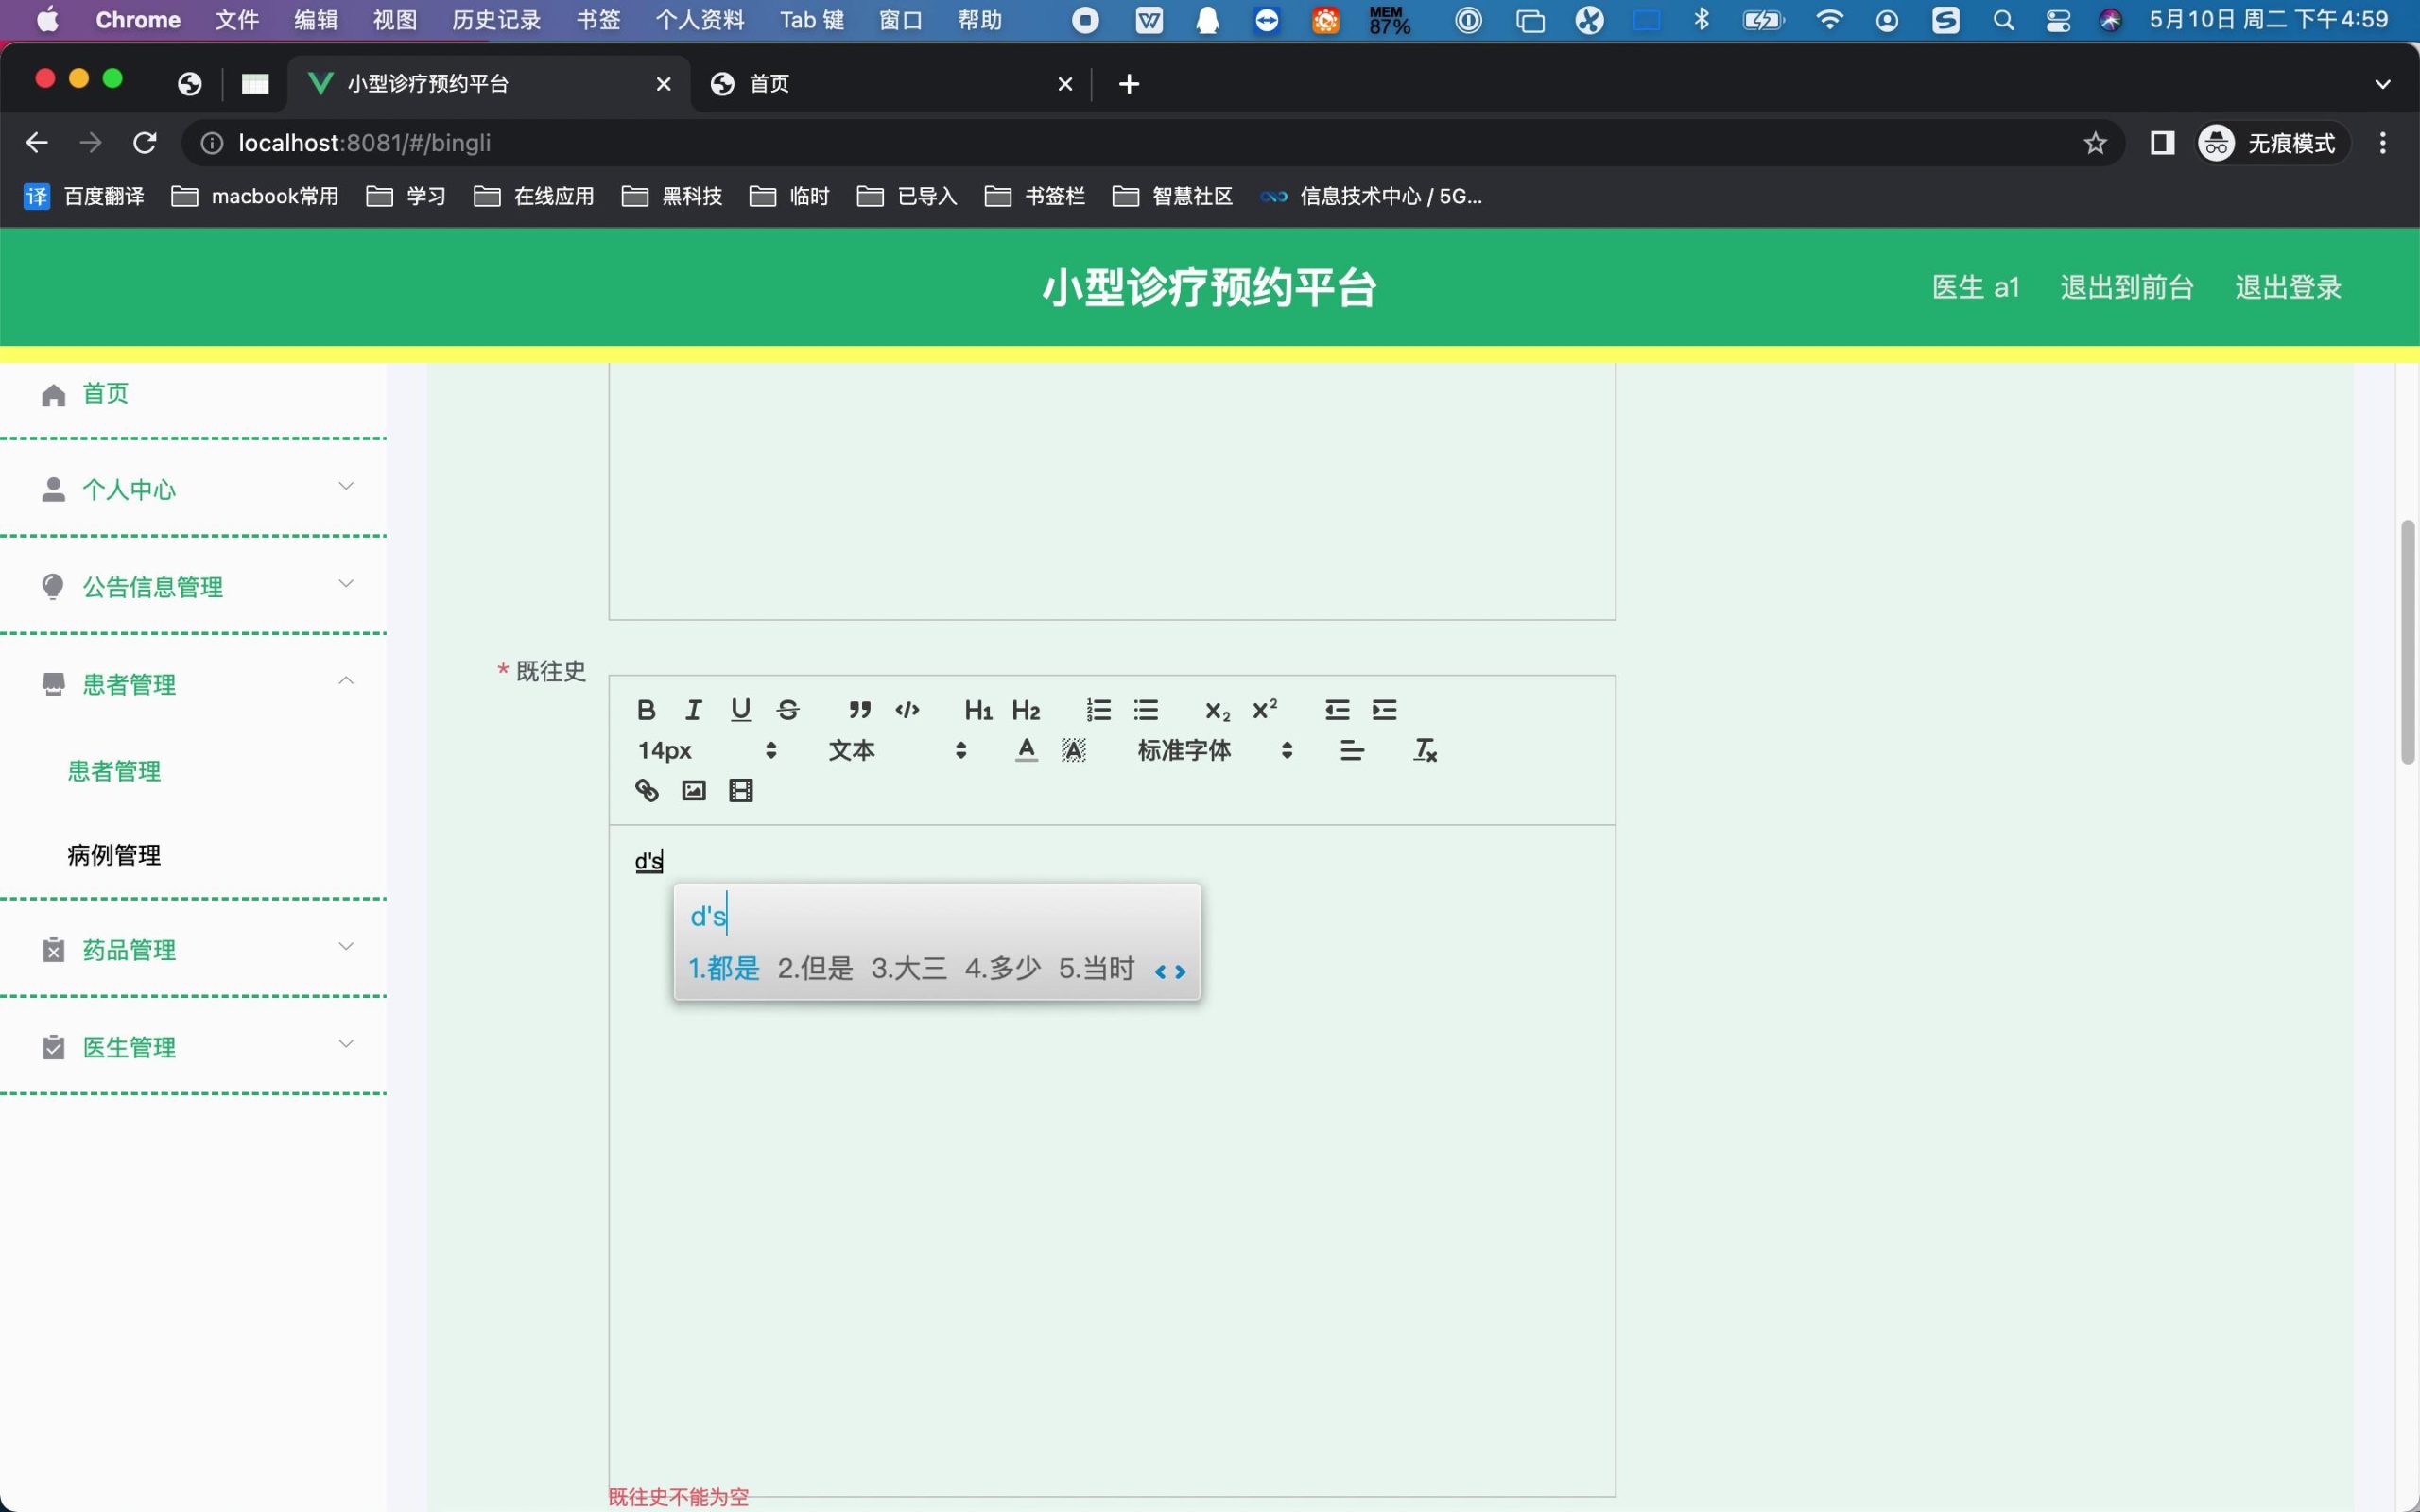The image size is (2420, 1512).
Task: Open 病例管理 submenu item
Action: 114,855
